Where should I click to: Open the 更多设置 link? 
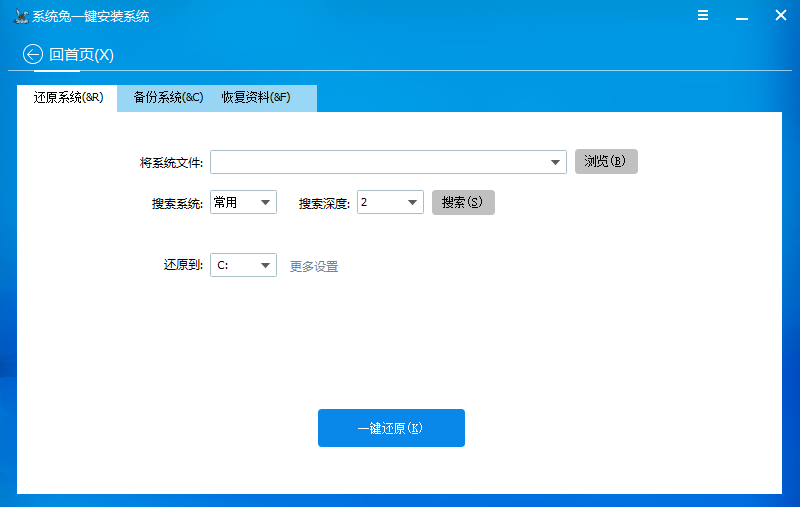click(314, 266)
